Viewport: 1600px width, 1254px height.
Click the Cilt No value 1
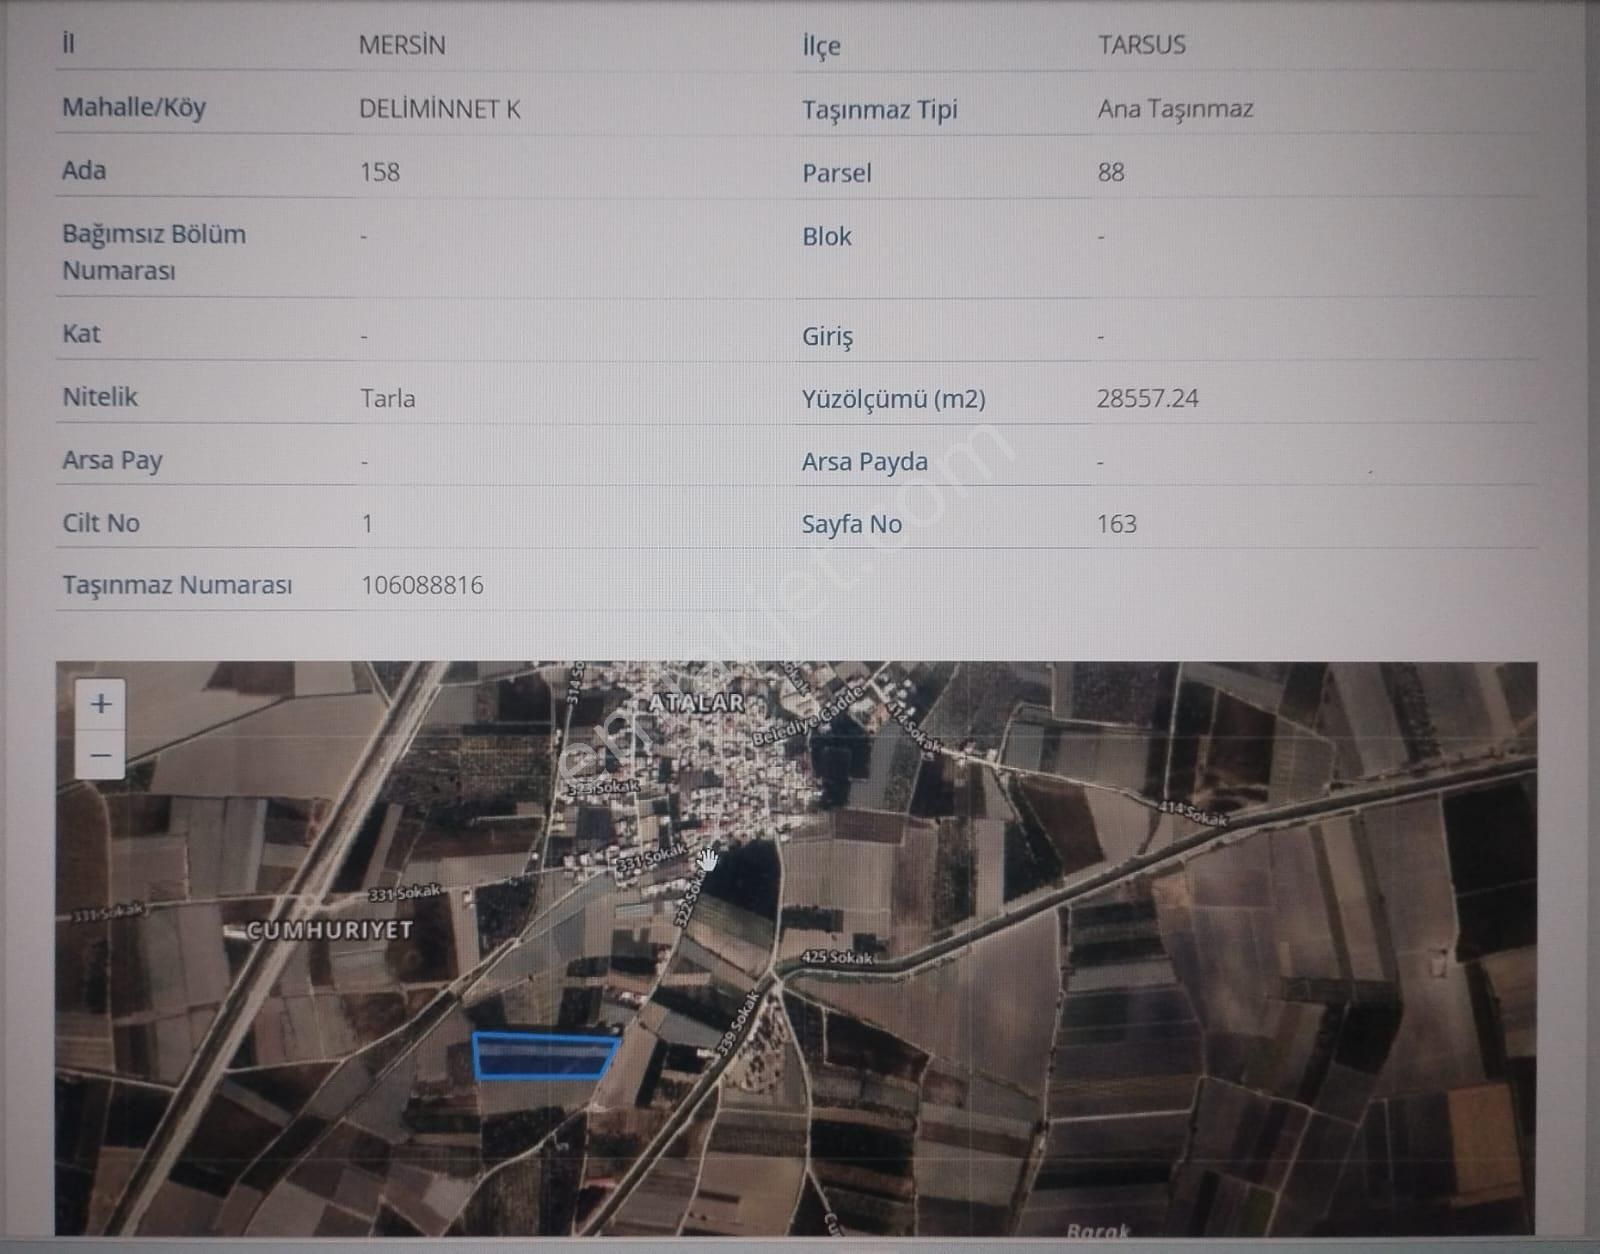point(367,523)
